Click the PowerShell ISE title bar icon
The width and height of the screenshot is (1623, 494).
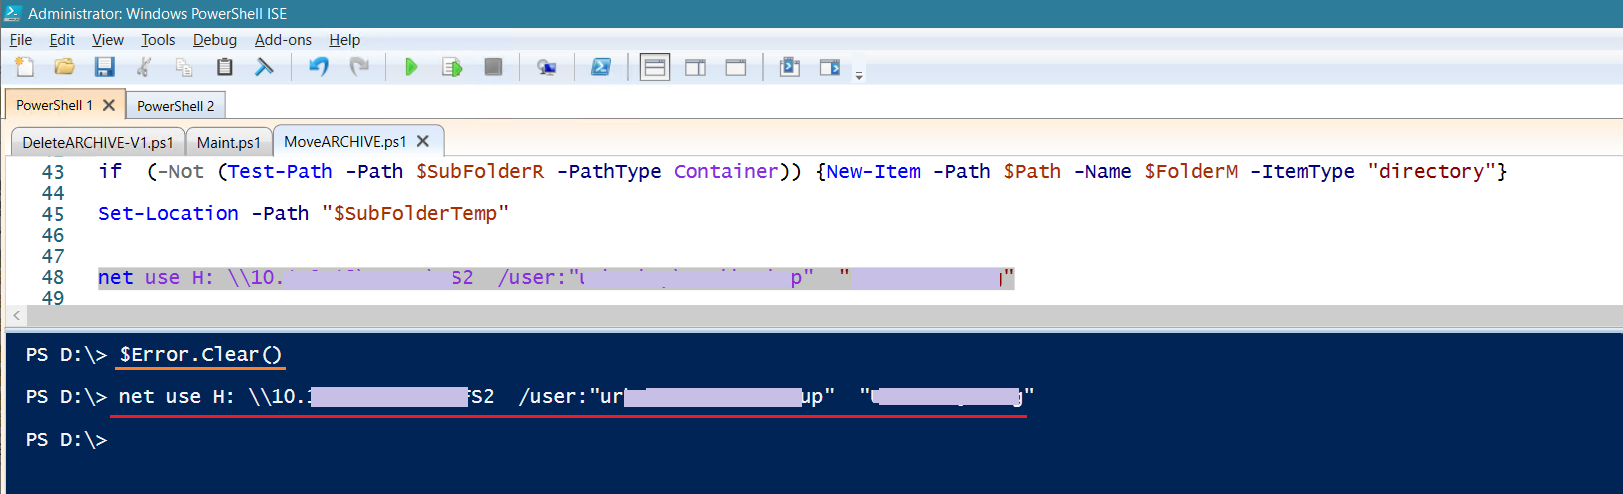point(13,13)
